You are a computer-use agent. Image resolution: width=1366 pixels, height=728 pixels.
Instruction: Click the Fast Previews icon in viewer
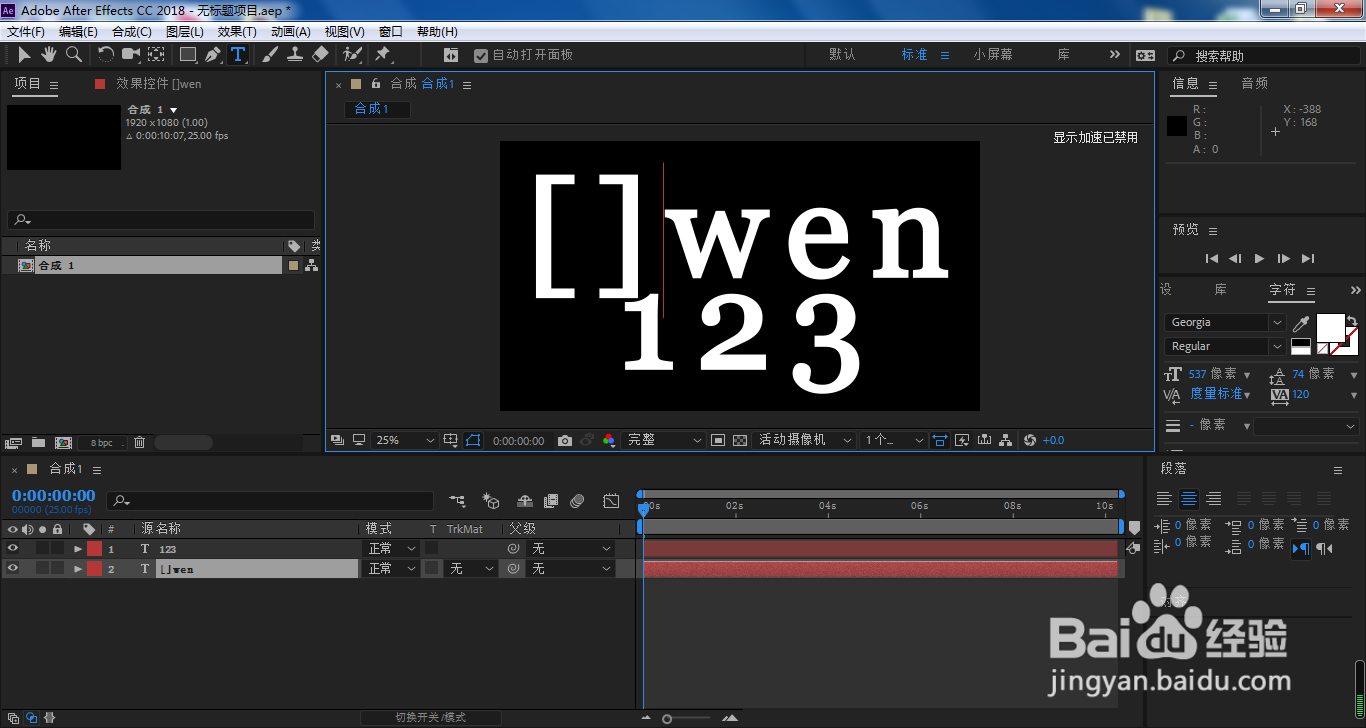[x=962, y=440]
